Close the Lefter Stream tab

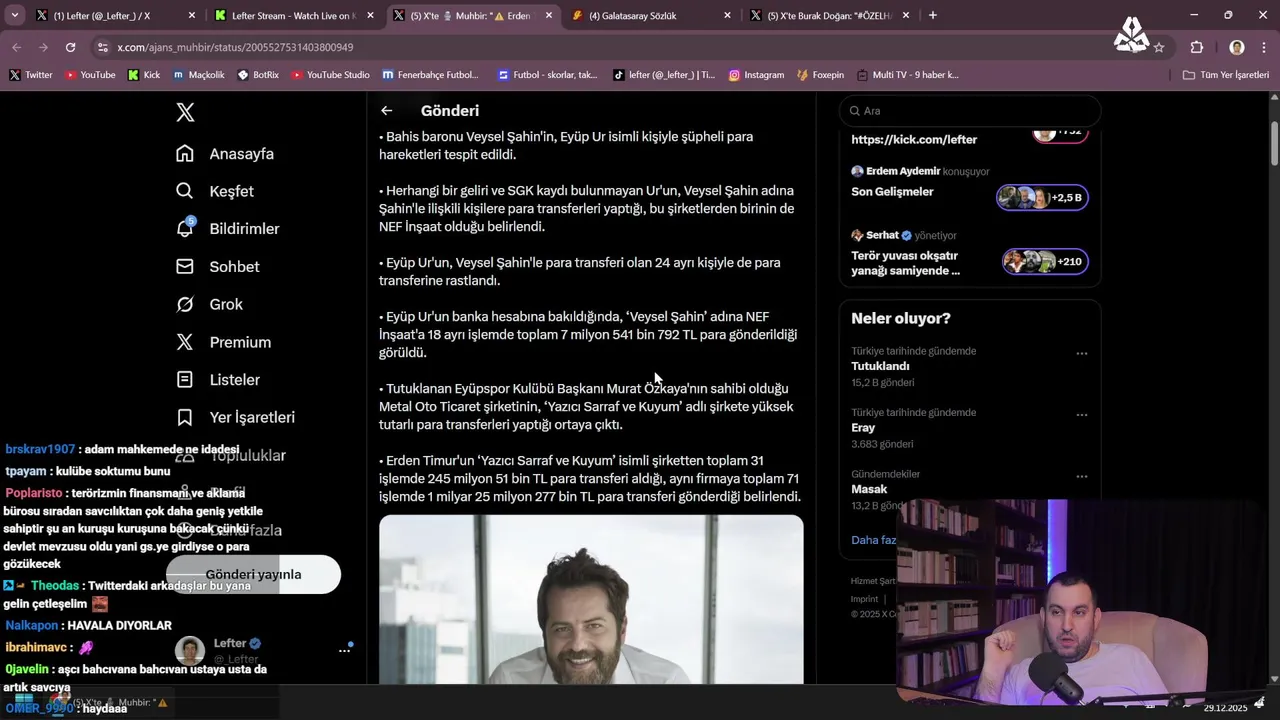tap(370, 15)
